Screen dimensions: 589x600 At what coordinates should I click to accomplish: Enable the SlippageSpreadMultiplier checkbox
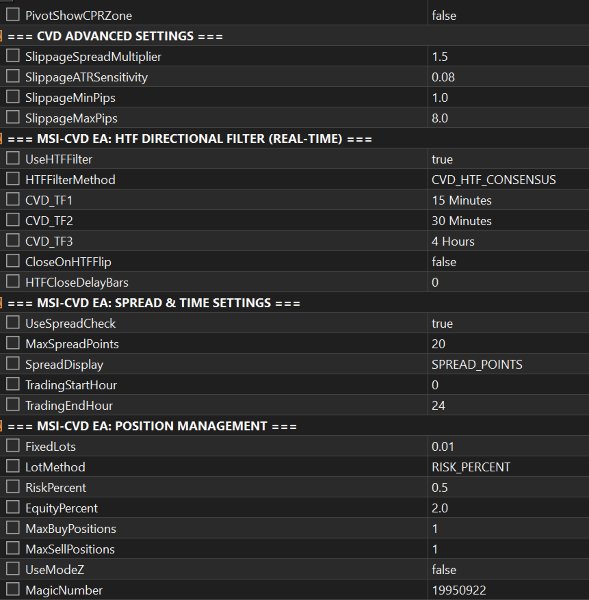pos(13,55)
